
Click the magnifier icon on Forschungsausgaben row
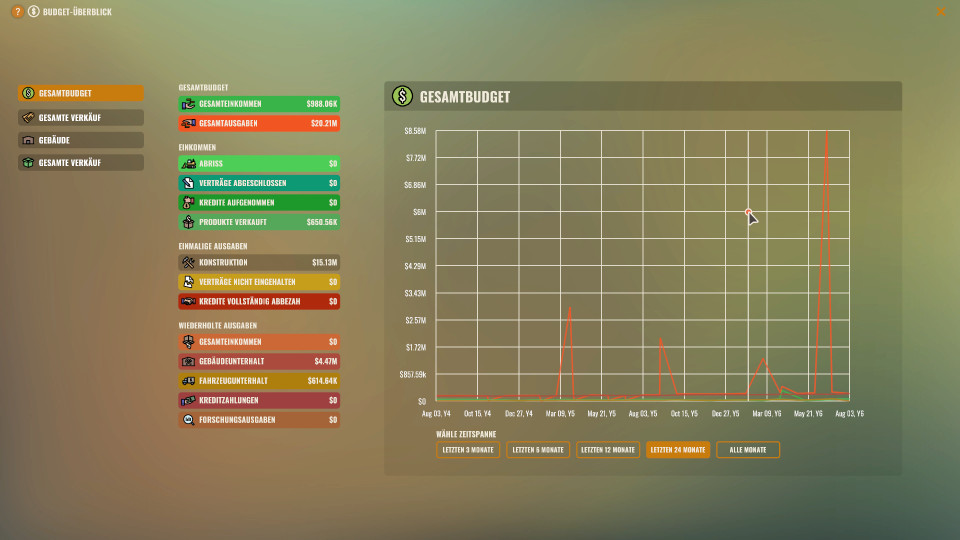point(188,420)
